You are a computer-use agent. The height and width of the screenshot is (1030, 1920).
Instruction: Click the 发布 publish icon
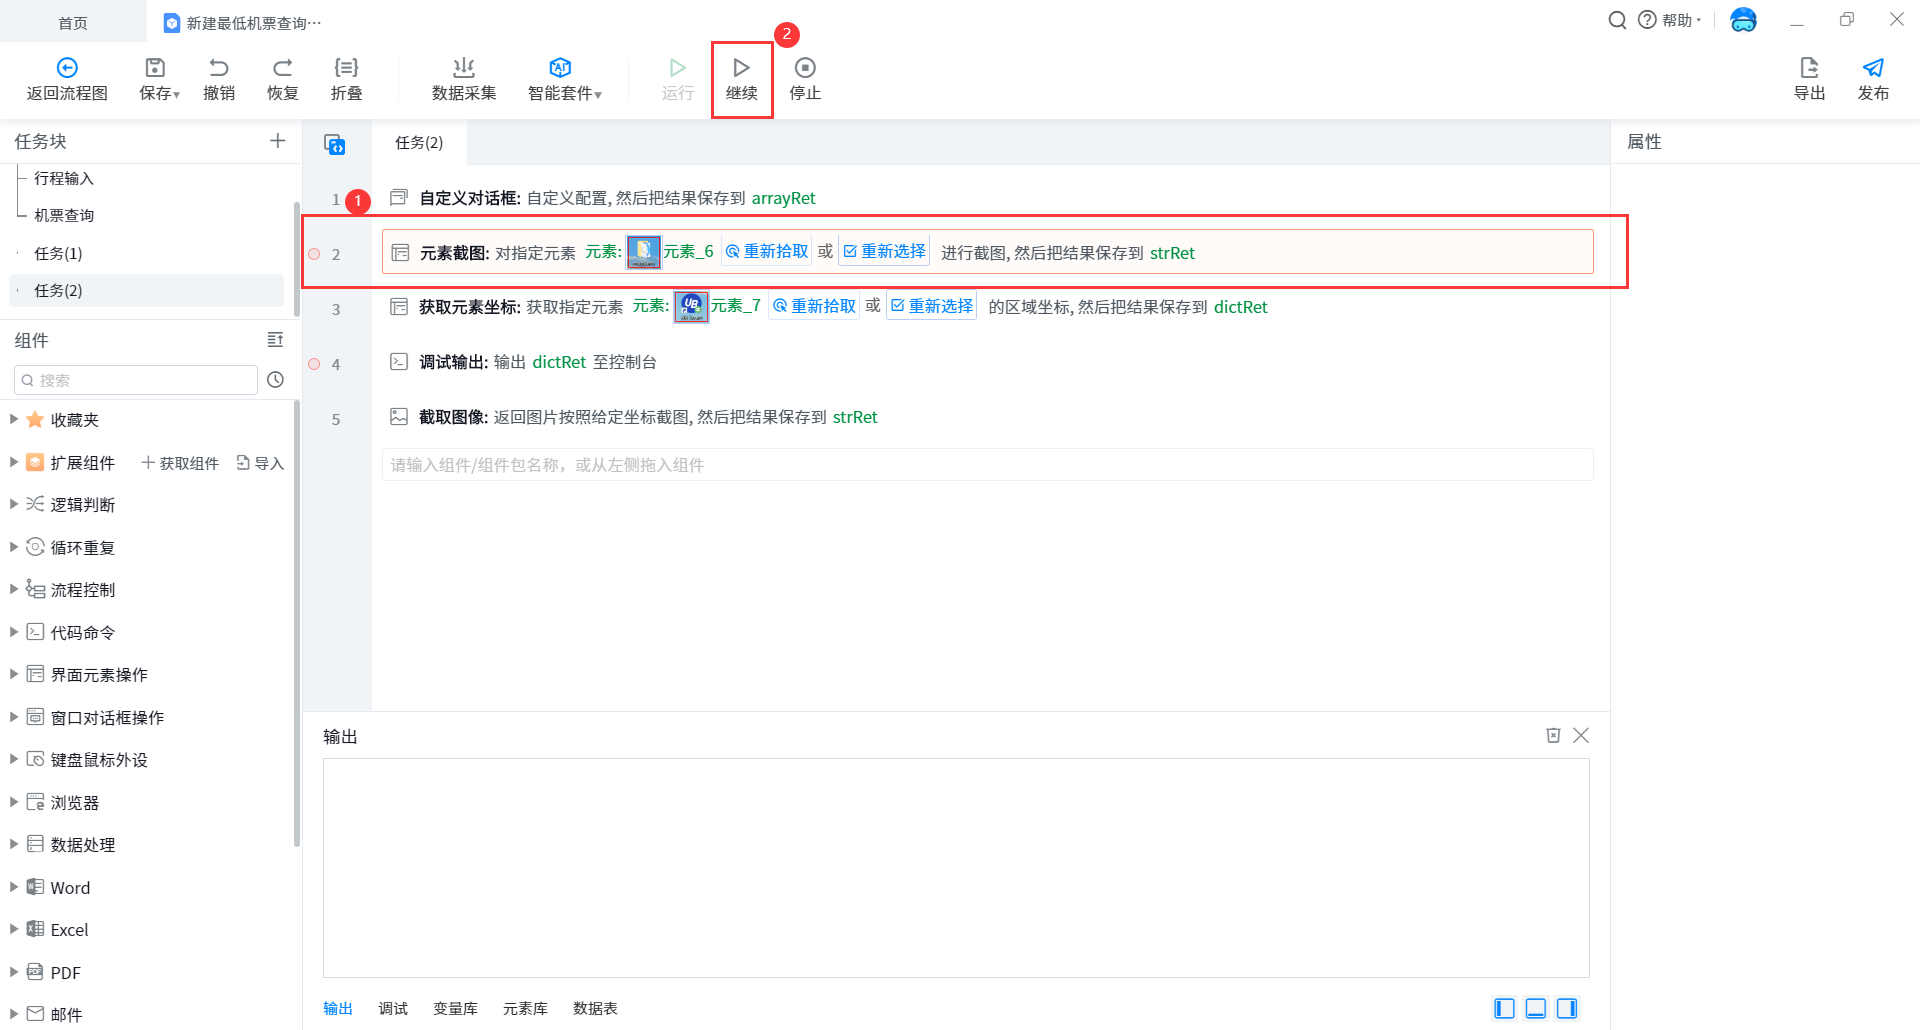pos(1873,68)
